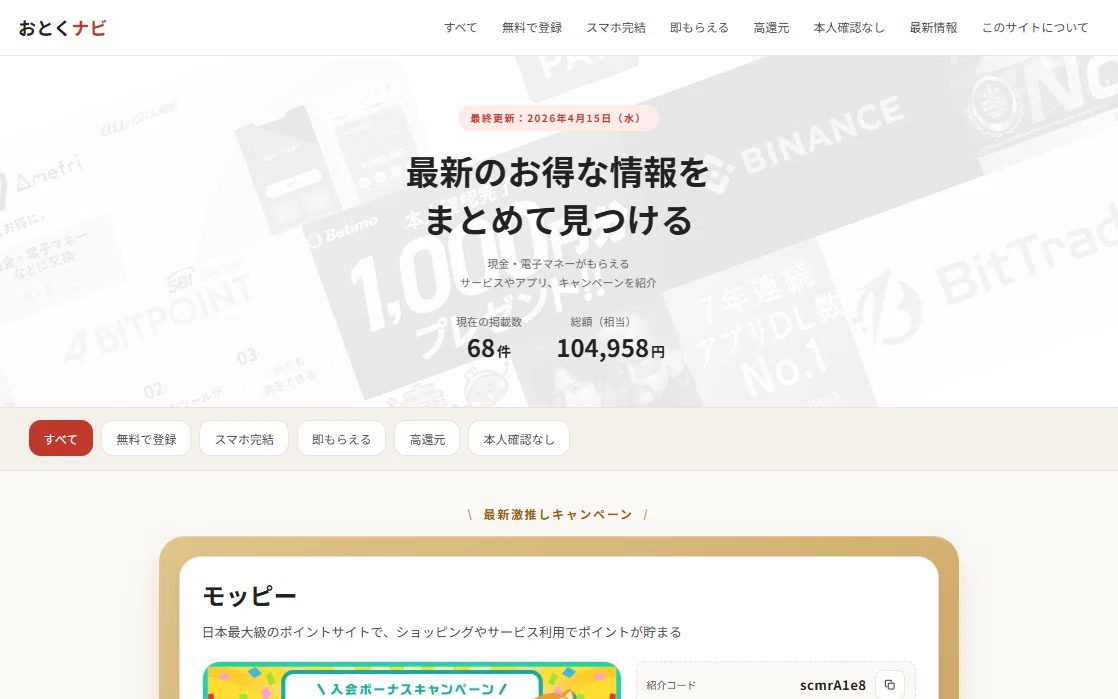Click the 最終更新 date badge
This screenshot has height=699, width=1118.
tap(558, 118)
